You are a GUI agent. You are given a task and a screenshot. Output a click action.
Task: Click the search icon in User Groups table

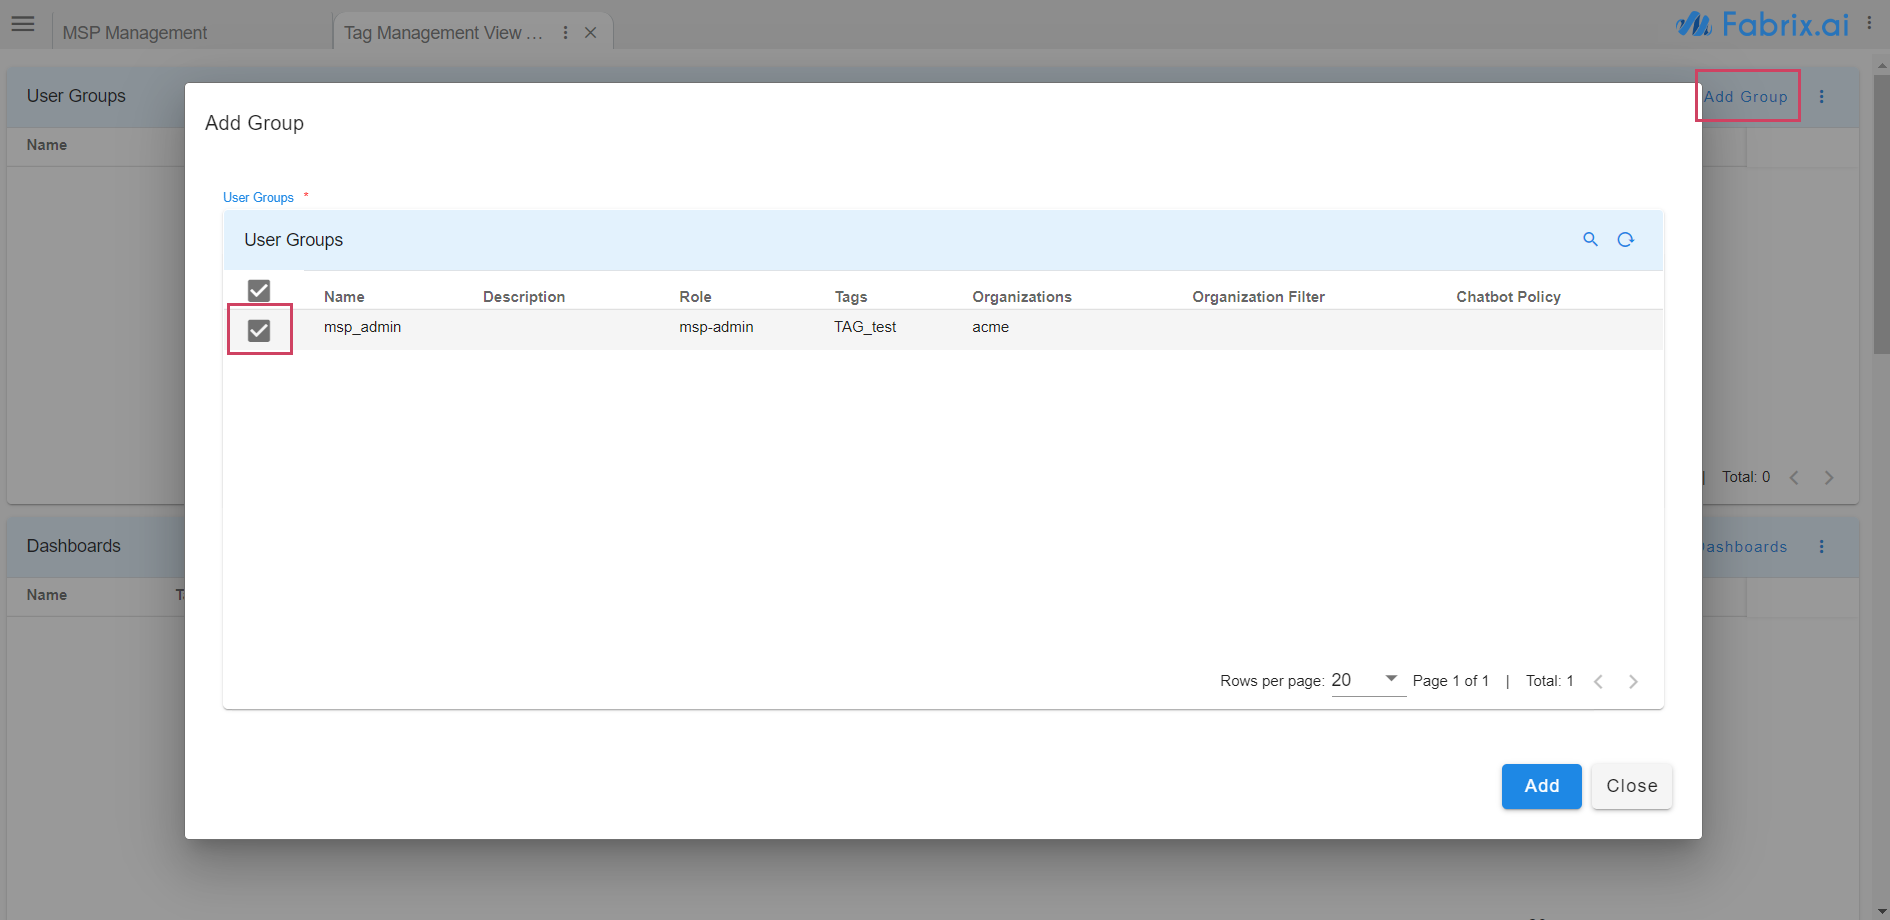coord(1590,239)
